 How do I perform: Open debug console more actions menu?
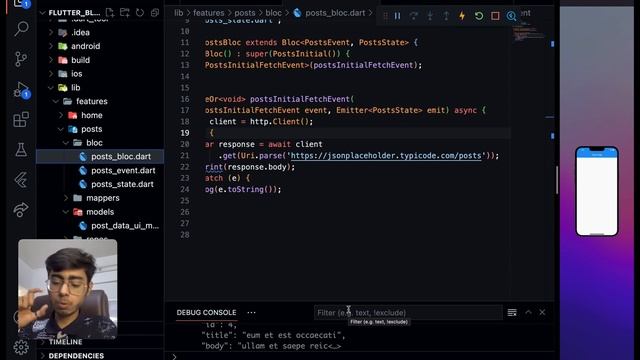(251, 313)
